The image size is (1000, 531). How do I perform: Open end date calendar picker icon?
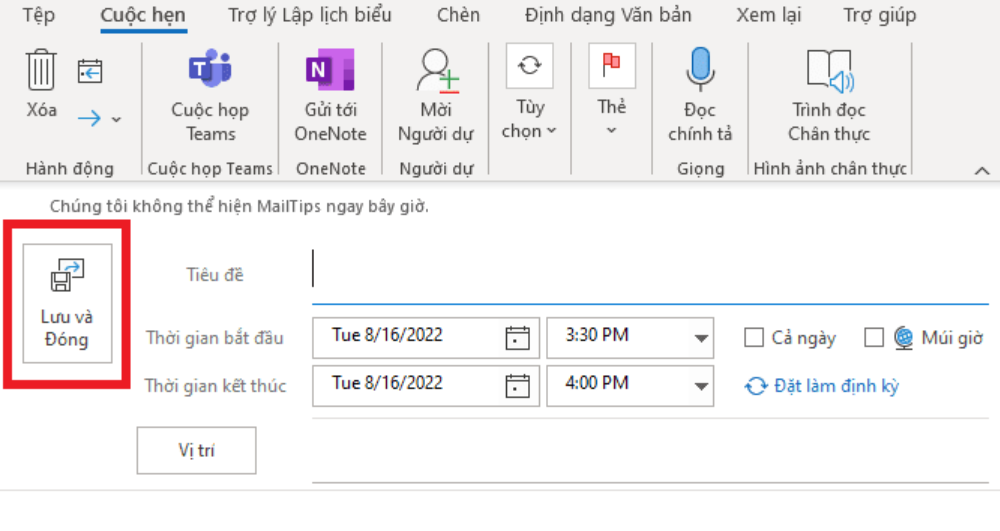[x=517, y=386]
